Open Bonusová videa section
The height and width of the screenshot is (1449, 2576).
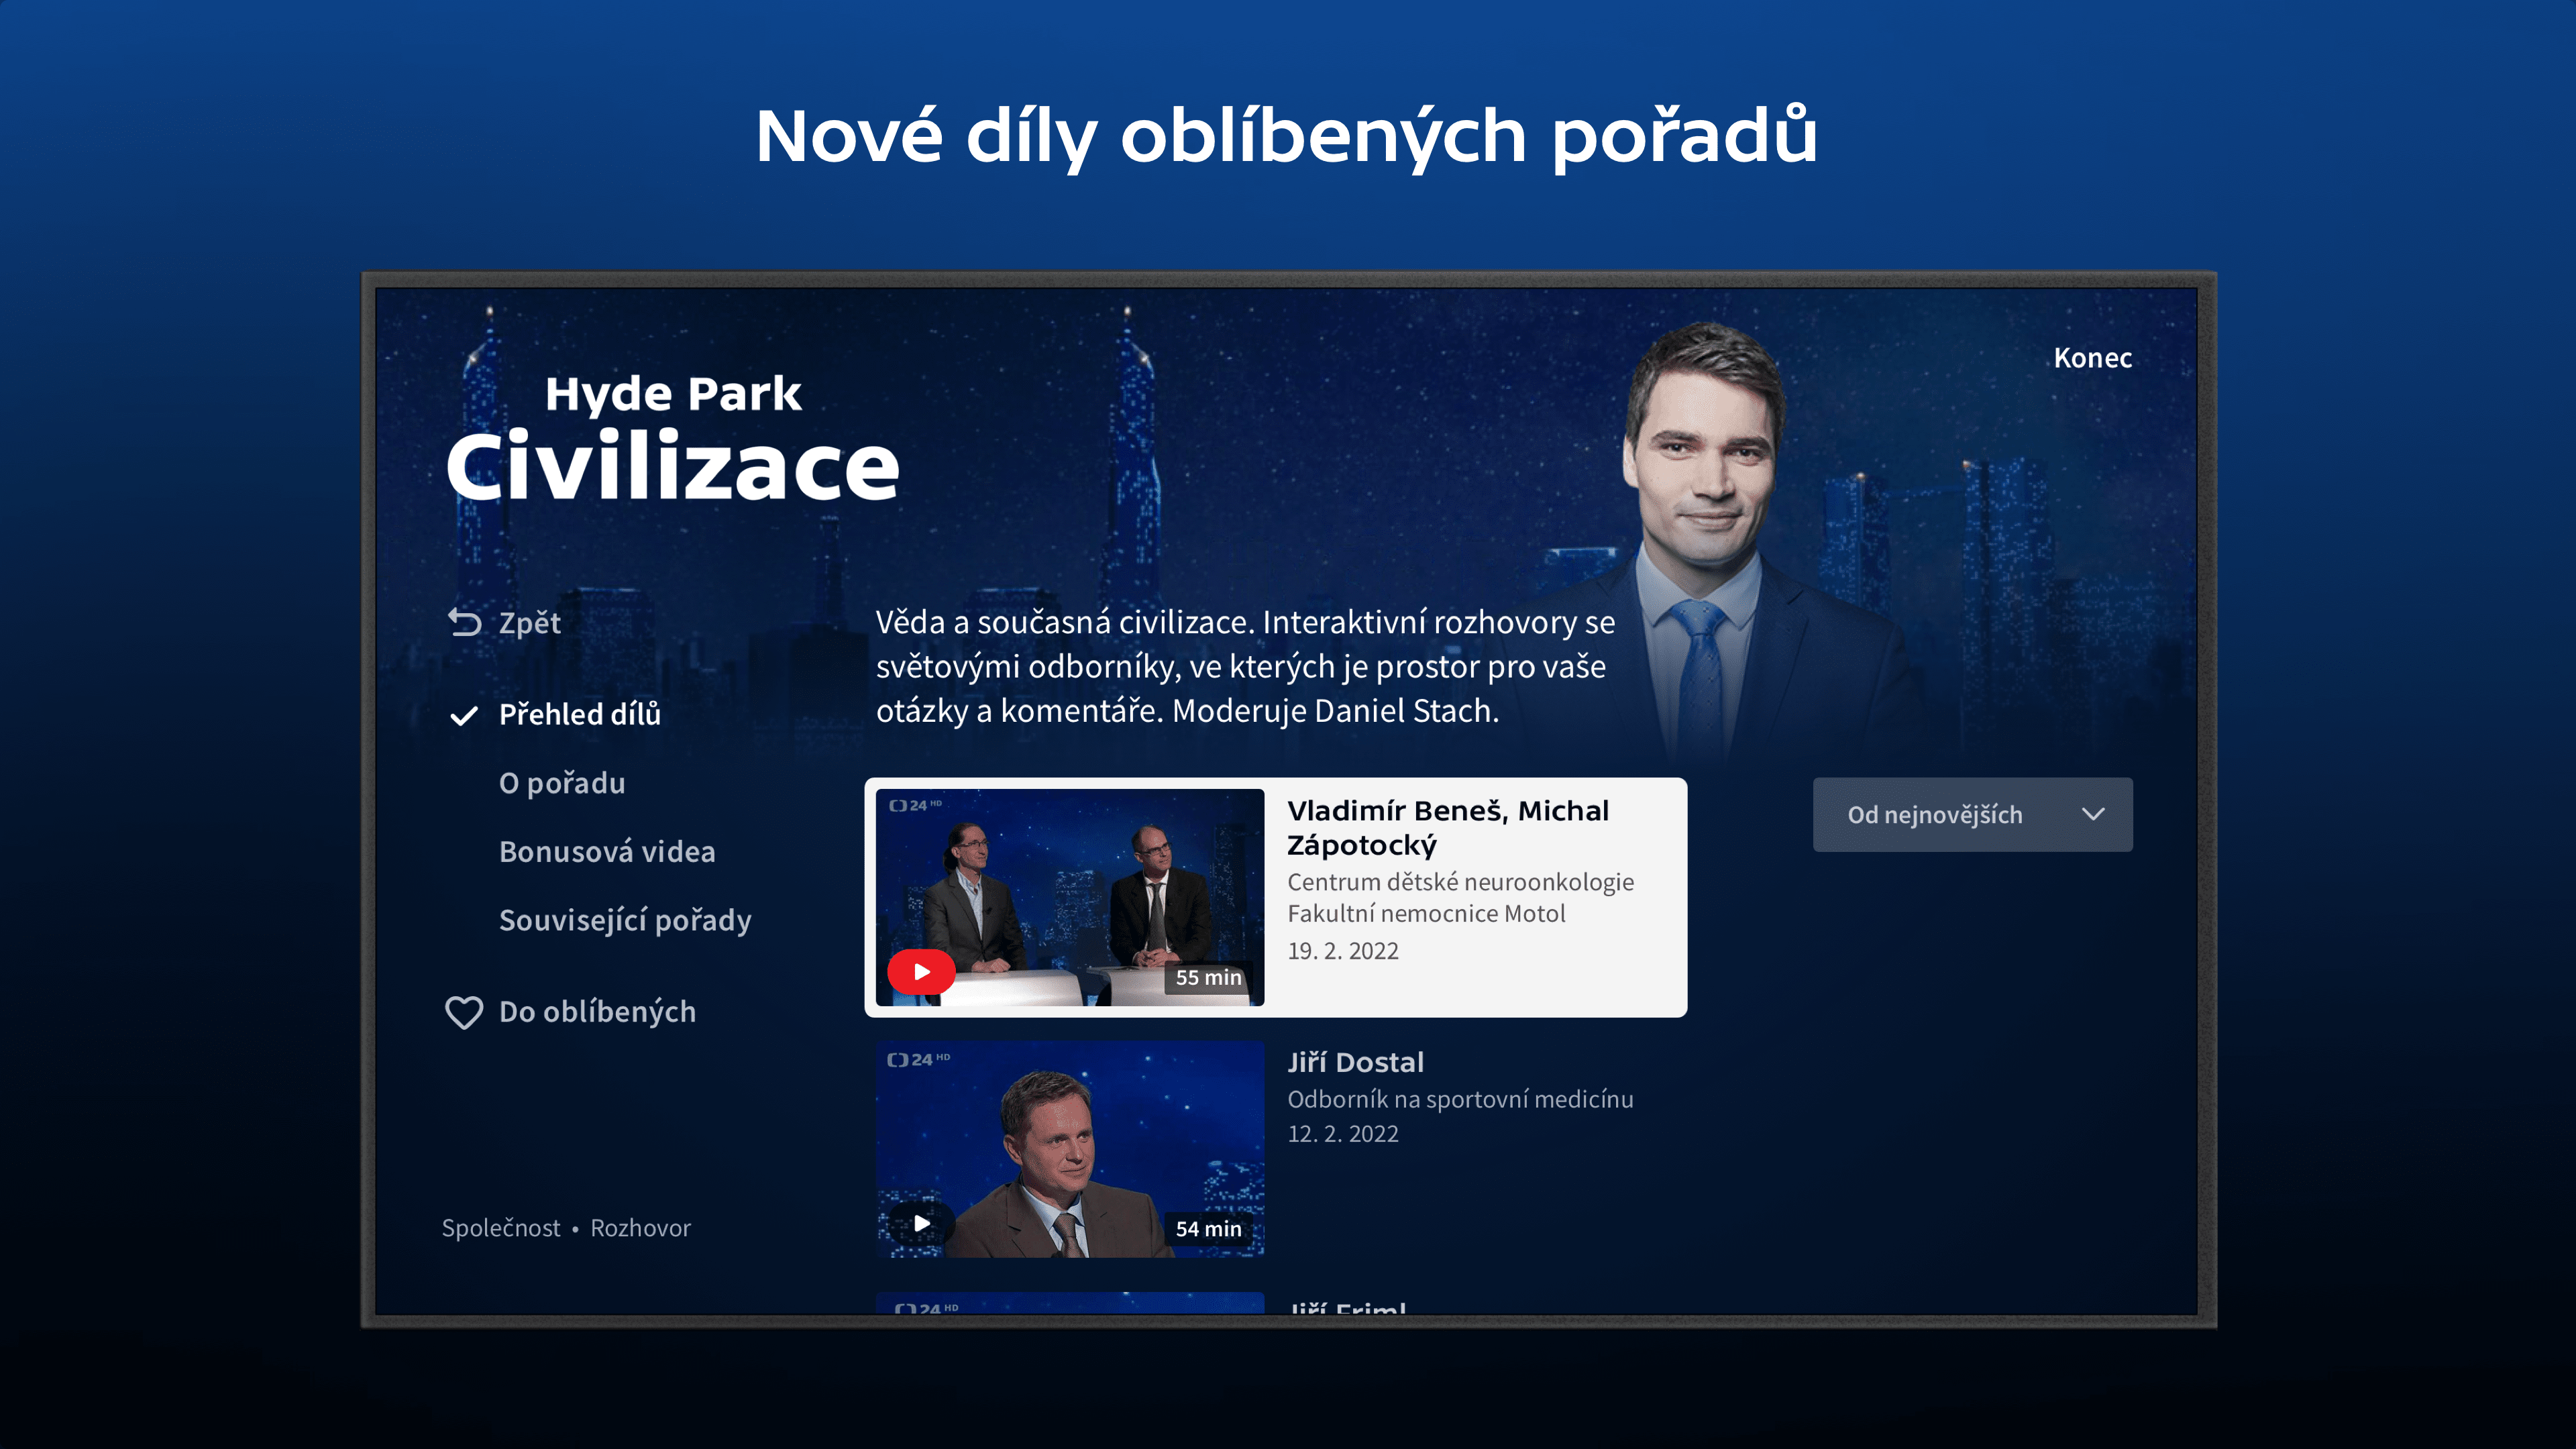tap(607, 851)
